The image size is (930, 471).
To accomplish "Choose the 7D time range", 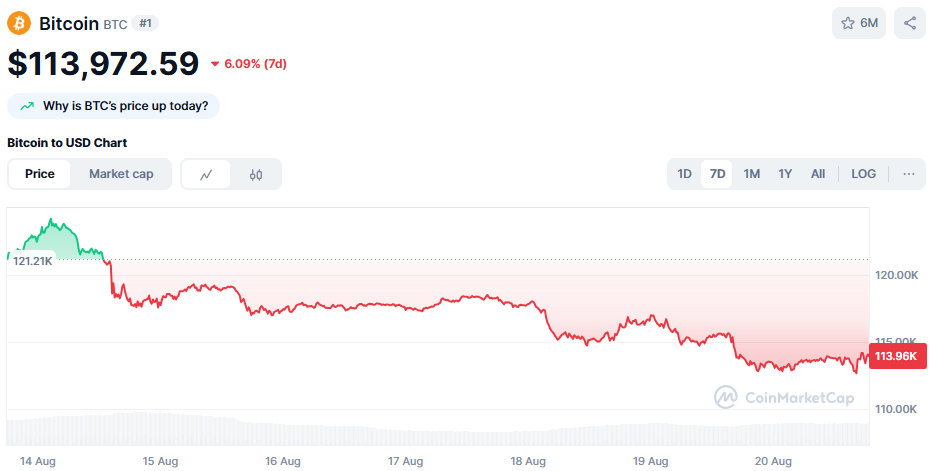I will (717, 174).
